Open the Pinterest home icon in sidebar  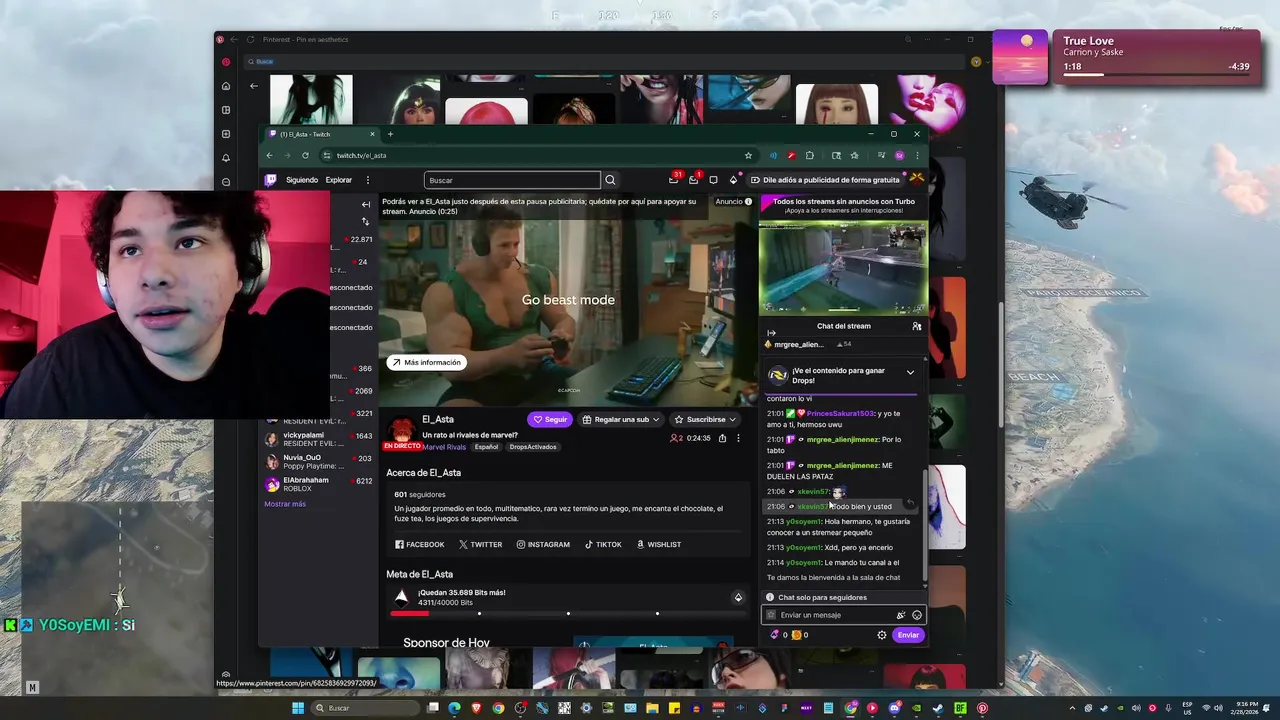tap(226, 86)
